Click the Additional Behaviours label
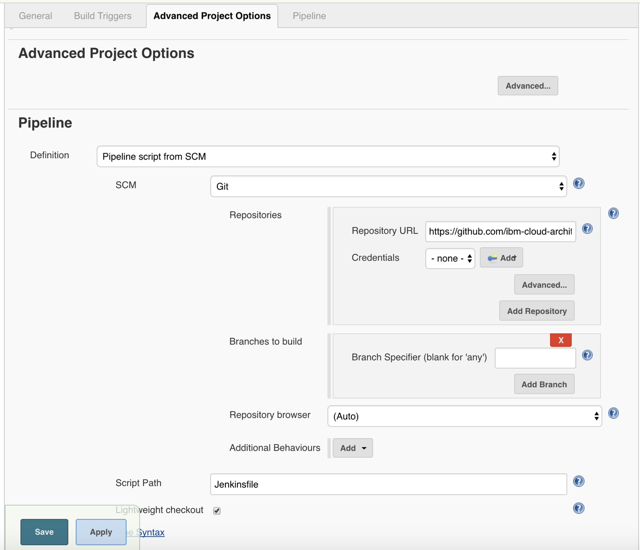640x550 pixels. (275, 448)
